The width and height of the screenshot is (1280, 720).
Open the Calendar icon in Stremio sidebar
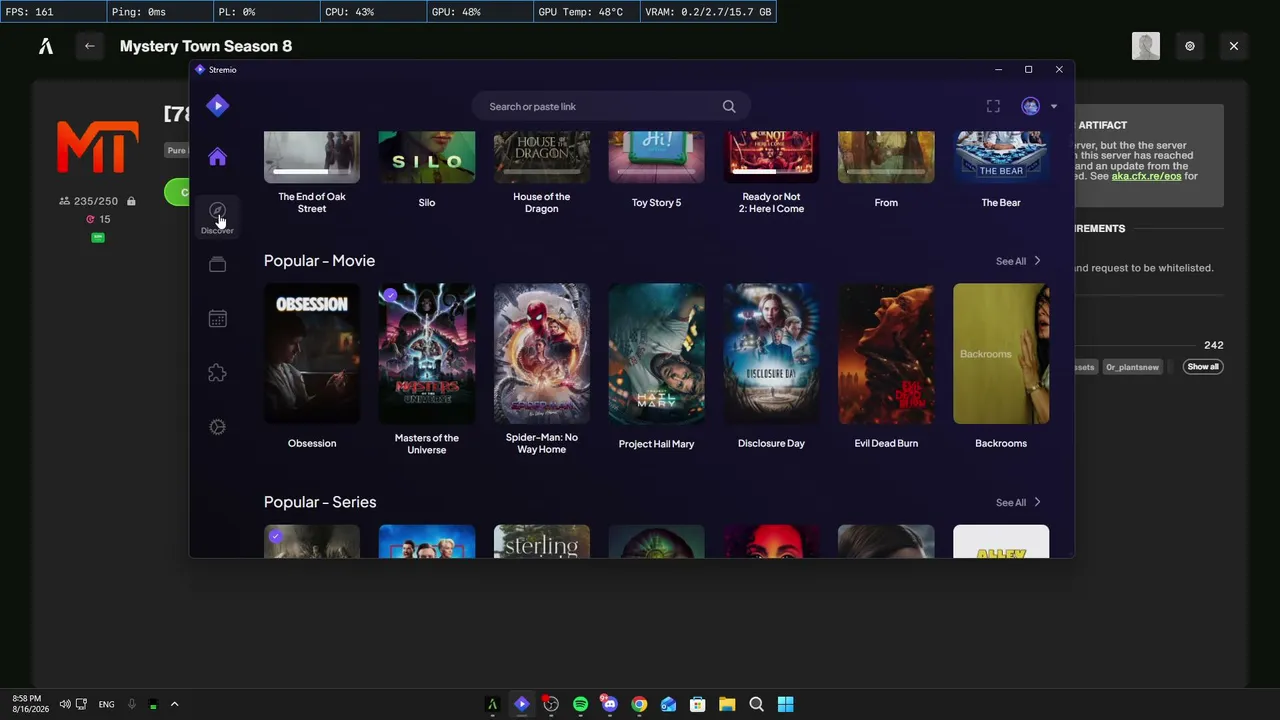coord(217,319)
